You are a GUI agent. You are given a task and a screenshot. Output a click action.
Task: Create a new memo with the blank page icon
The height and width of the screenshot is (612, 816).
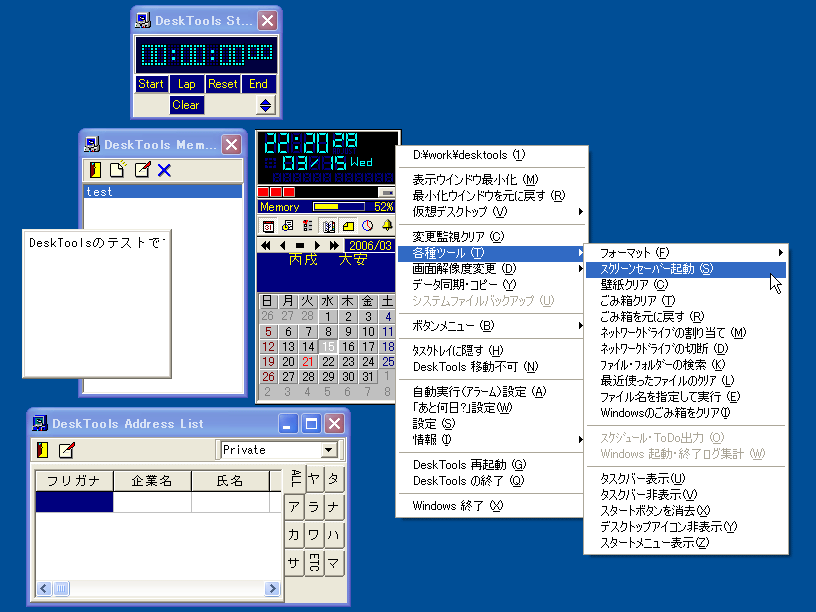pos(118,170)
